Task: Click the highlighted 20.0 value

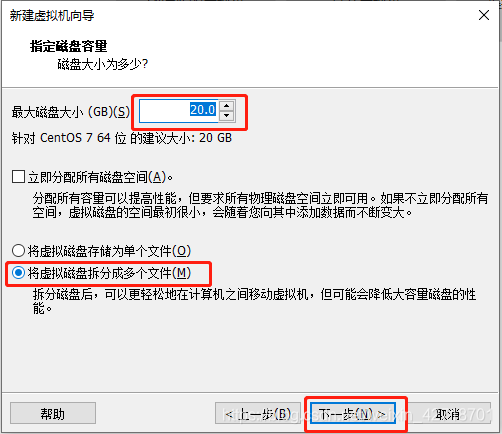Action: (203, 109)
